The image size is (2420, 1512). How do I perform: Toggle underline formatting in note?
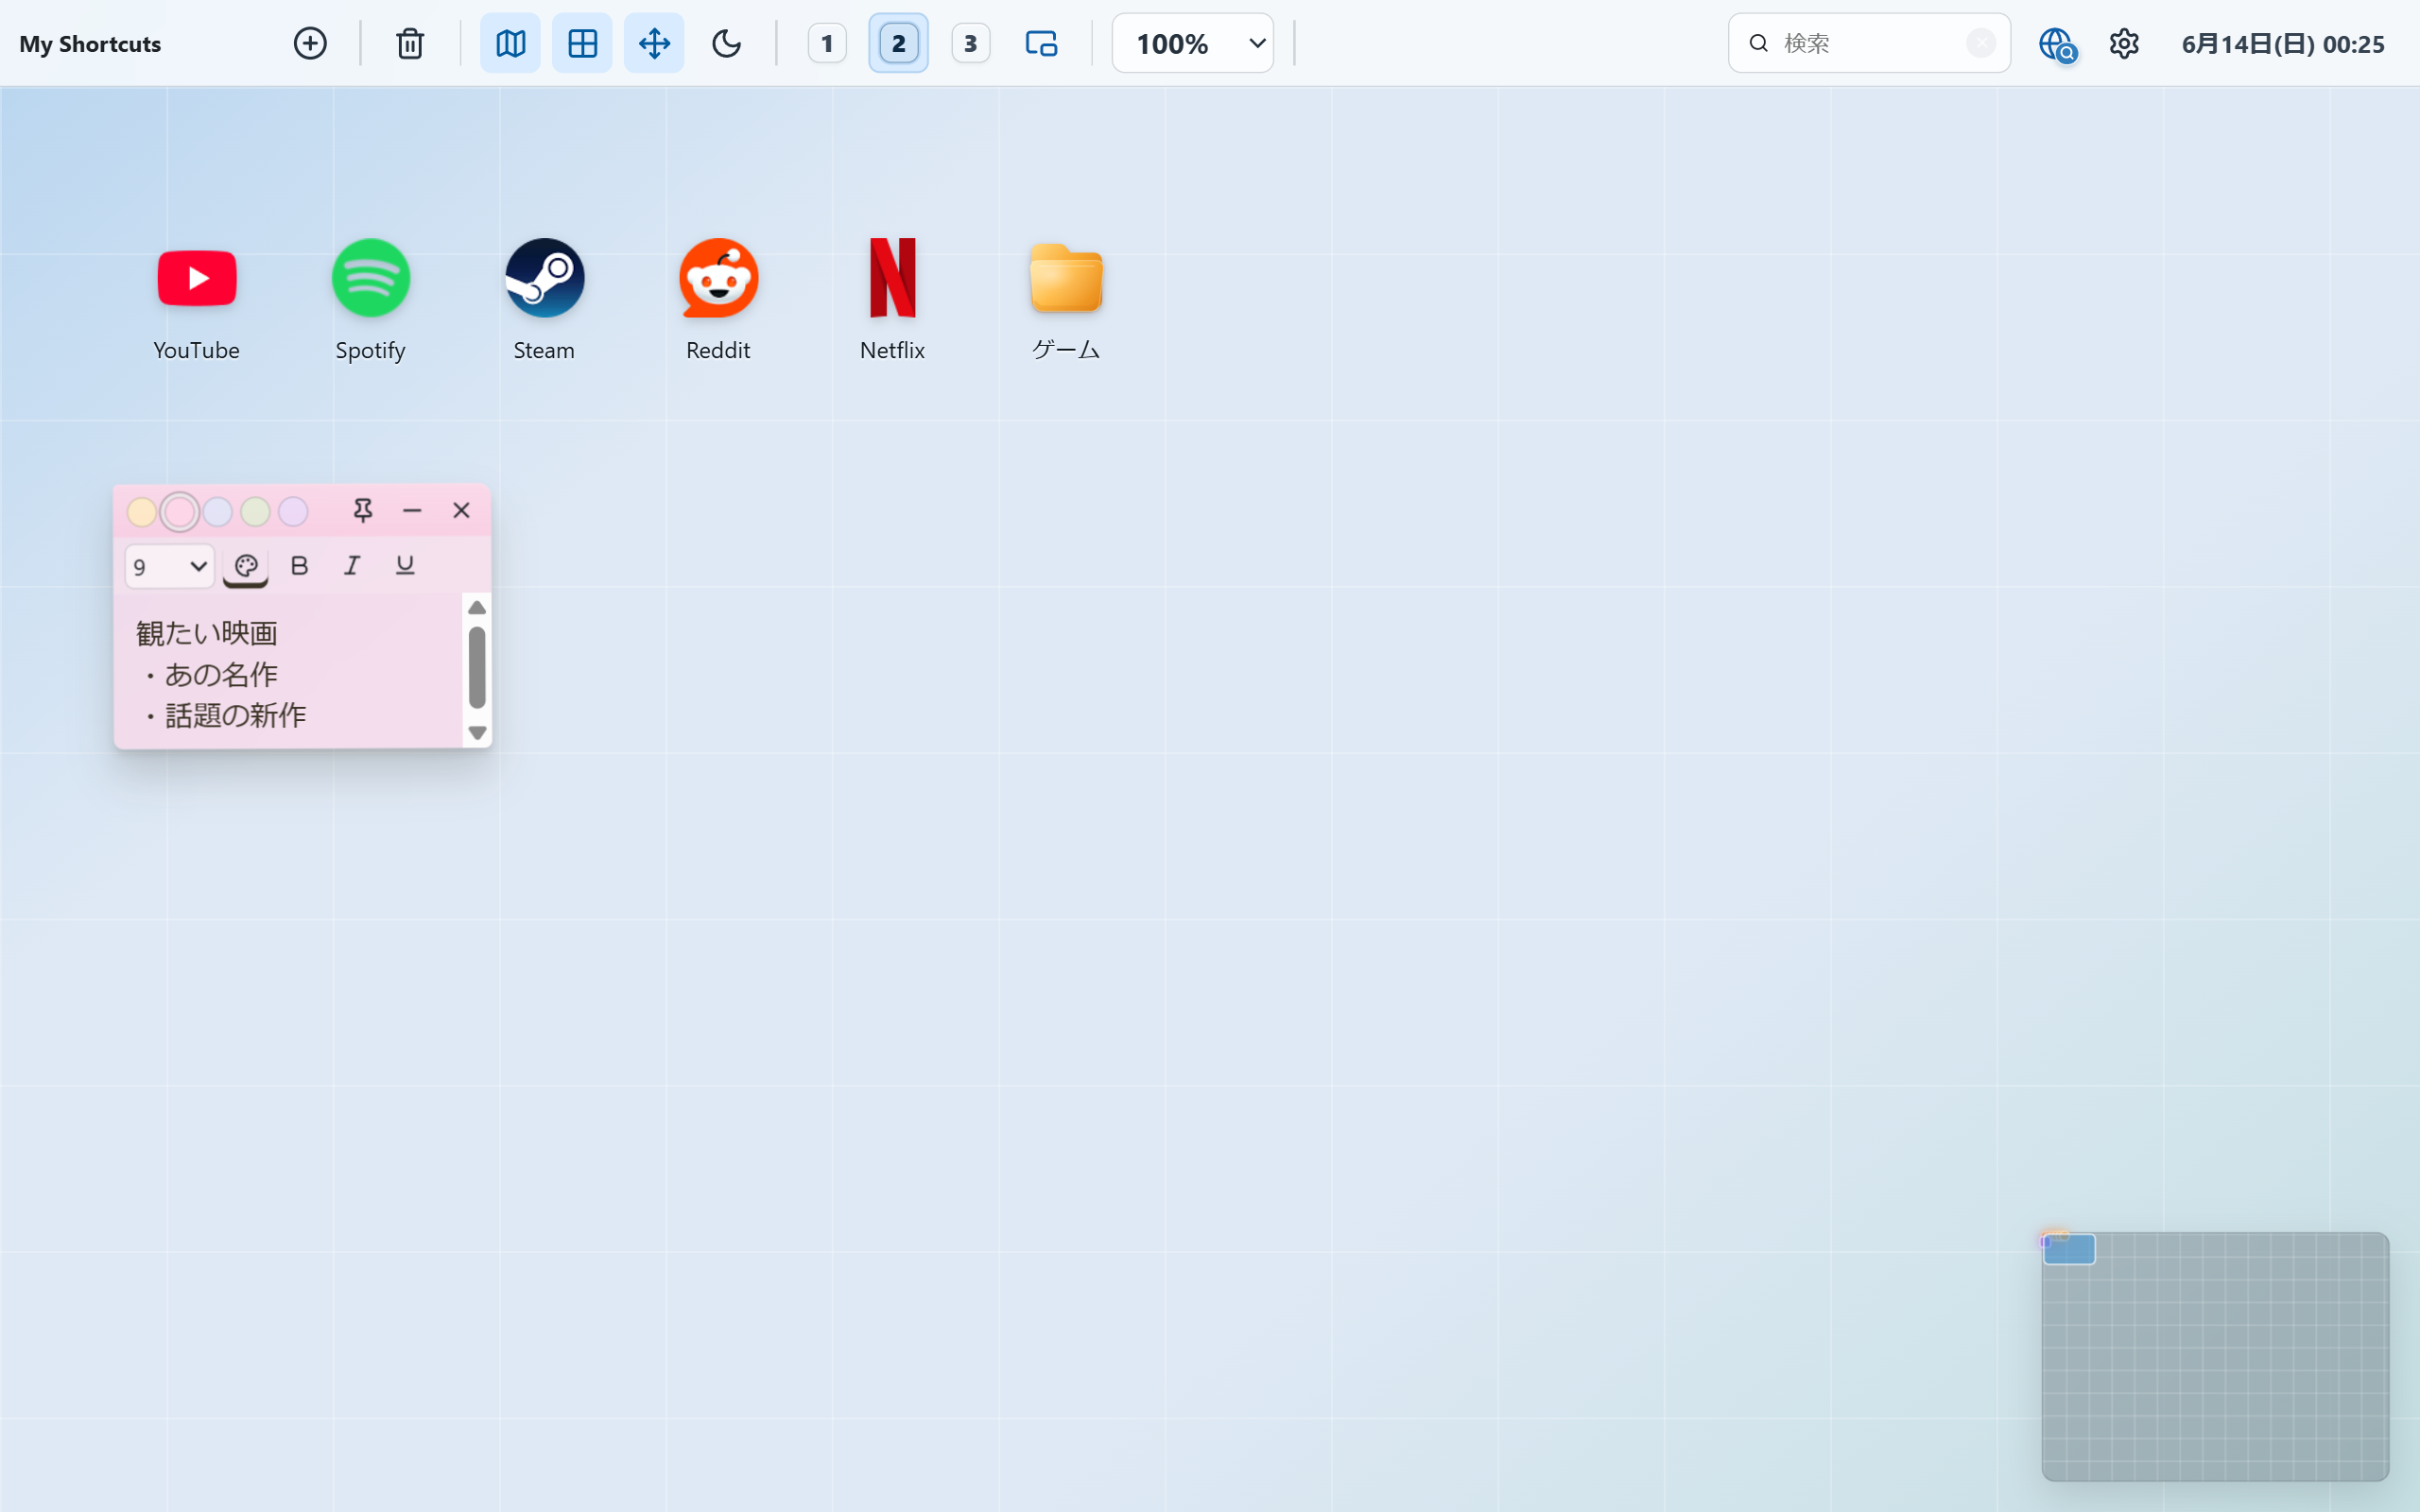[x=405, y=566]
